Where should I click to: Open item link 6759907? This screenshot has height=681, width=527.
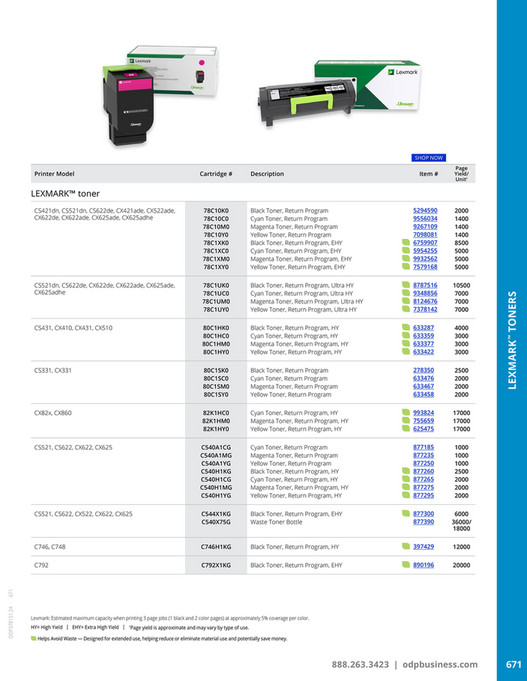(x=425, y=243)
